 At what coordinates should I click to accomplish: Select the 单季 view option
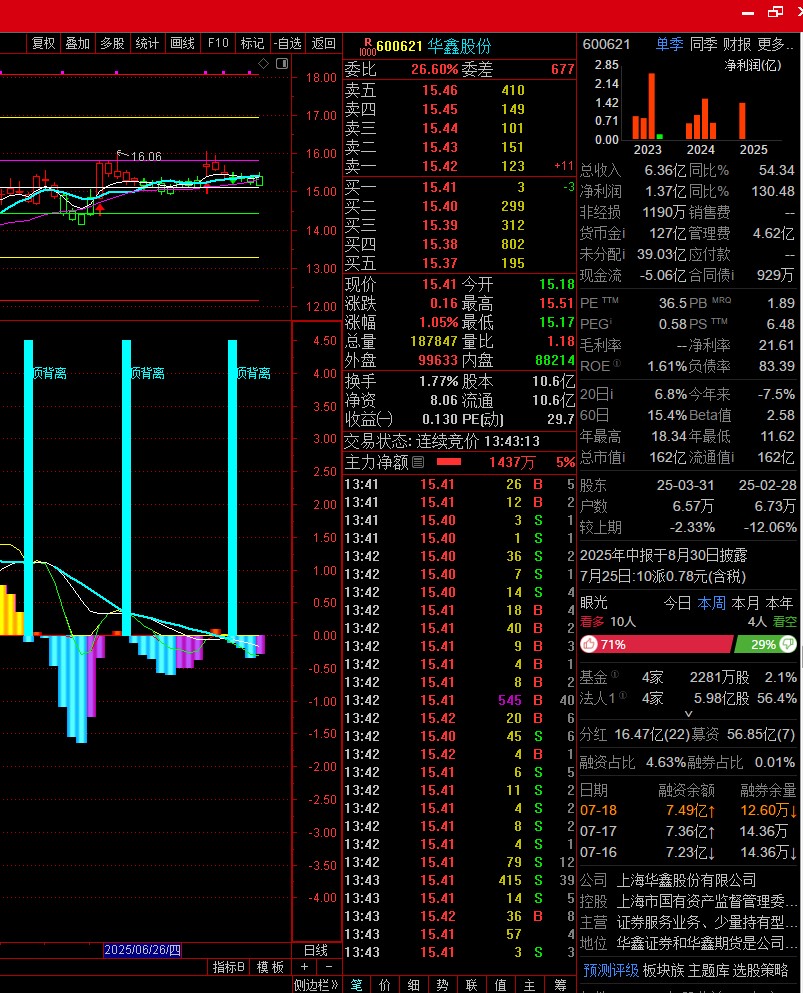pos(669,44)
